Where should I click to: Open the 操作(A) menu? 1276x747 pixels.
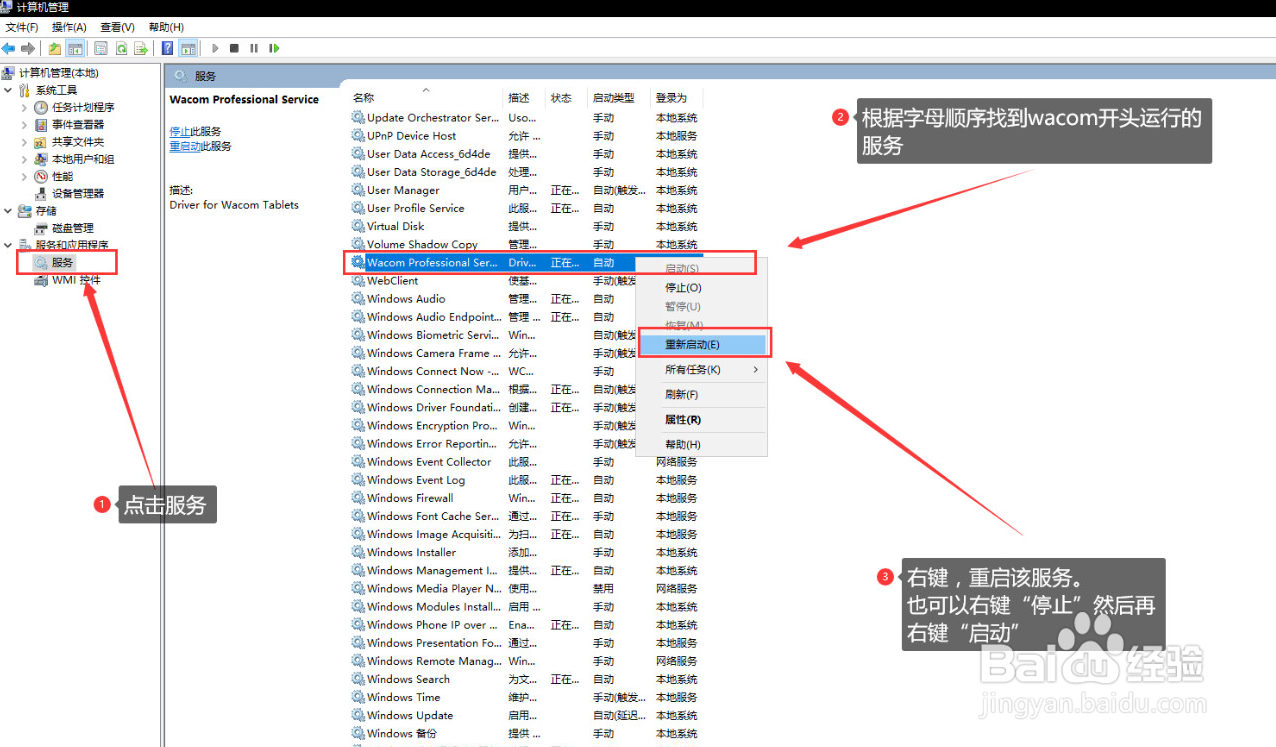point(69,27)
